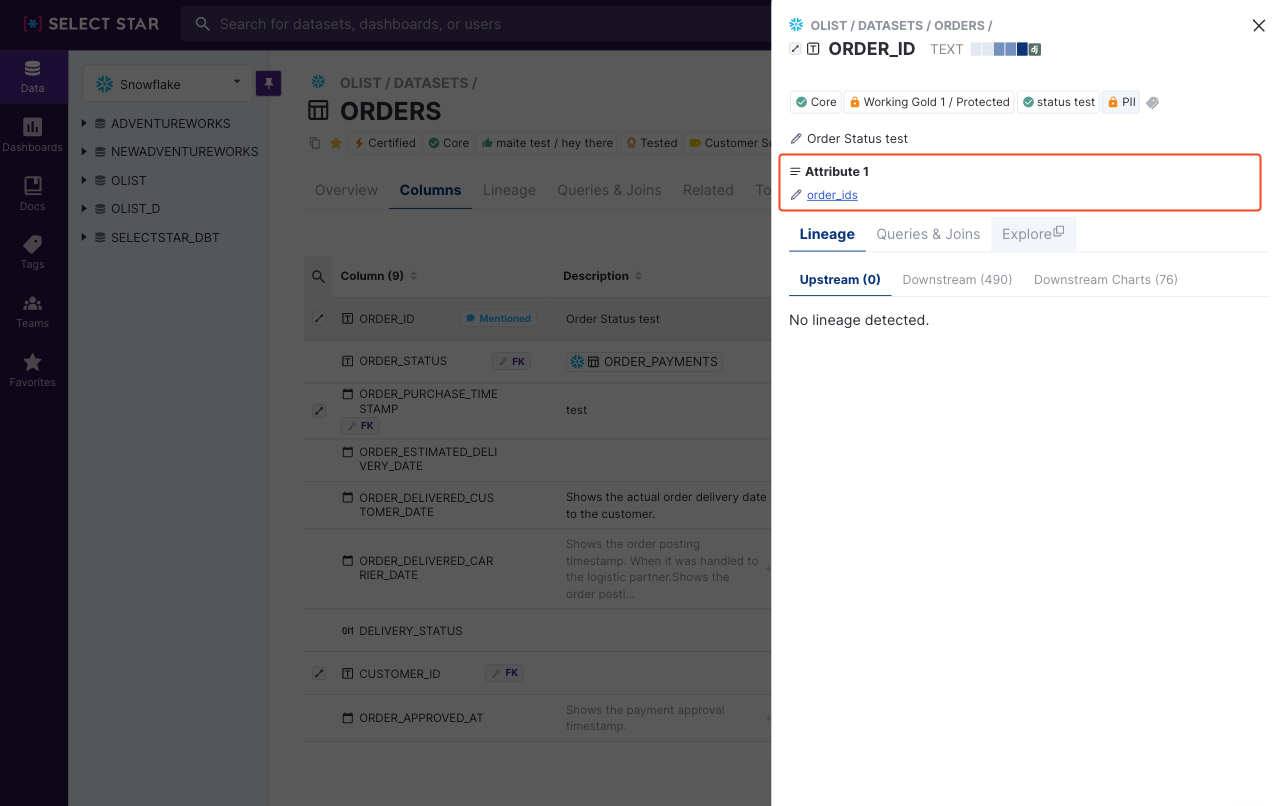Edit Order Status test description pencil
Screen dimensions: 1283x806
(796, 139)
